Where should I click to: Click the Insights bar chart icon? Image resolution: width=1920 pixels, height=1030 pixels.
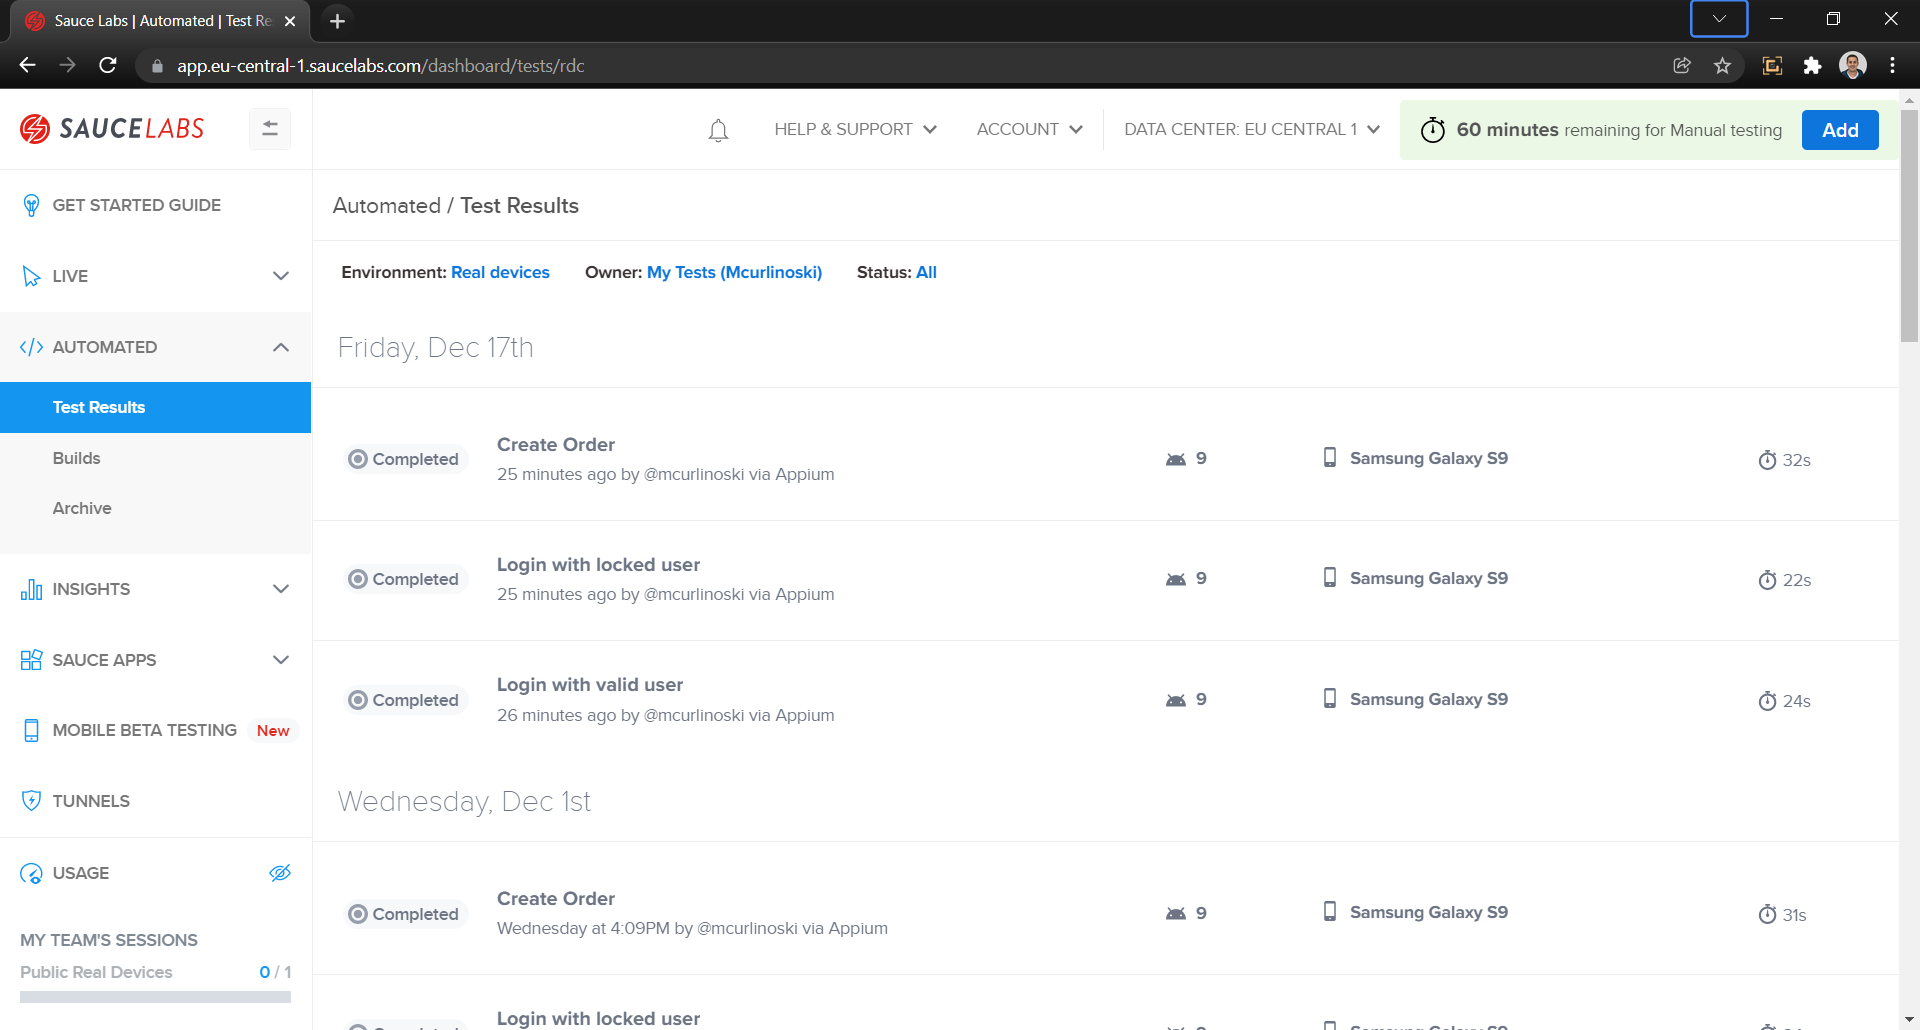pyautogui.click(x=31, y=589)
